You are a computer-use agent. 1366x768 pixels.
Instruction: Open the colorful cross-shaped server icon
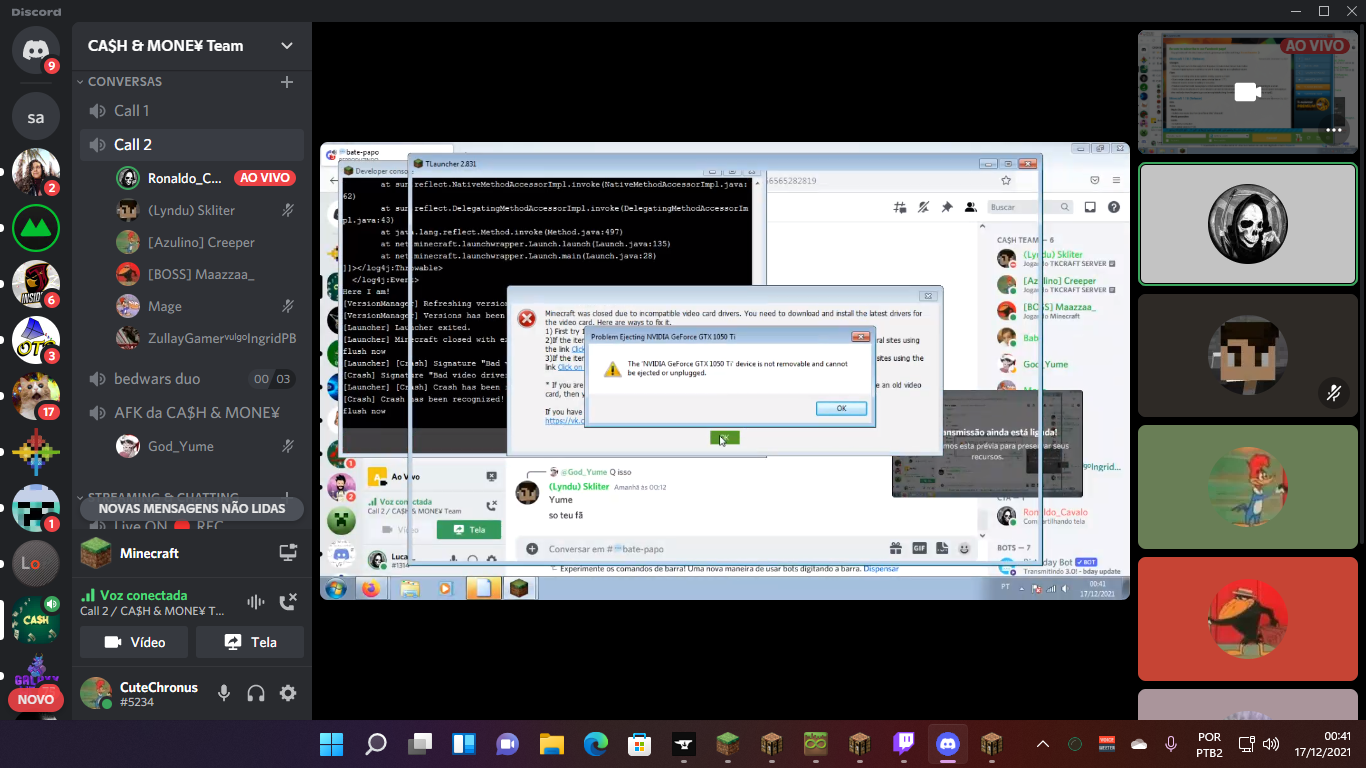(36, 453)
